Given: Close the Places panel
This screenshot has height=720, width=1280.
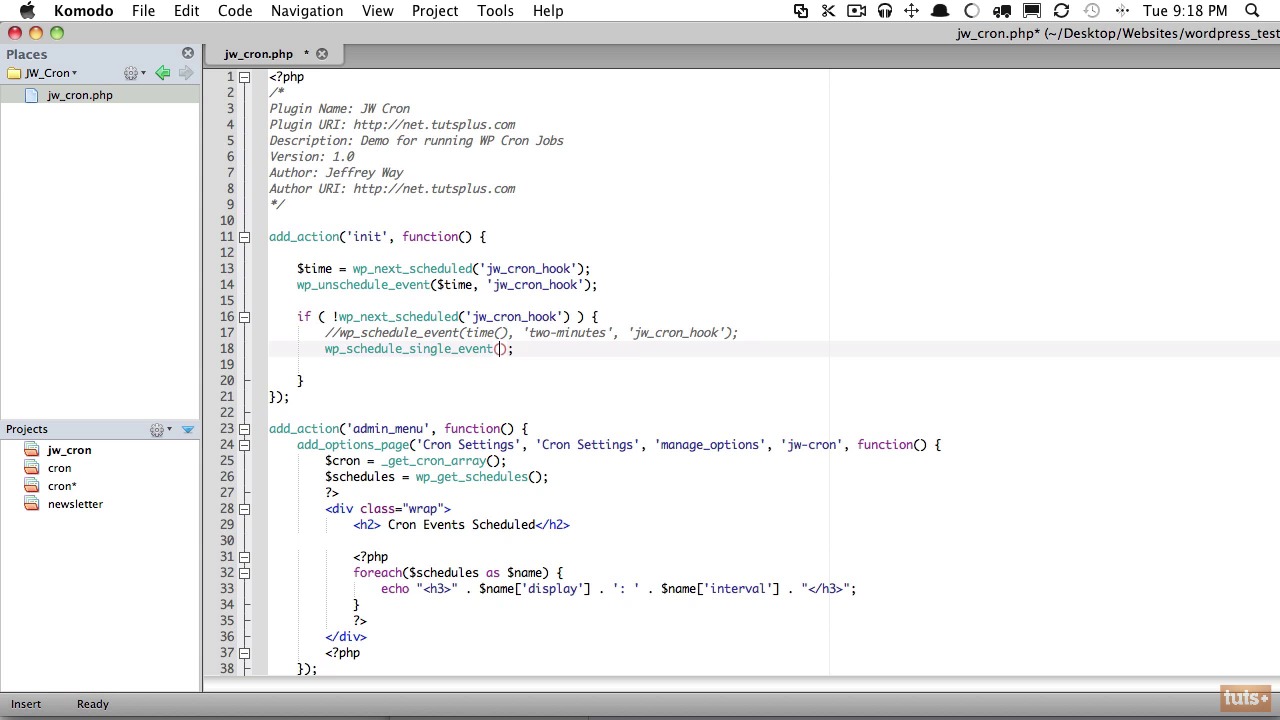Looking at the screenshot, I should [x=188, y=53].
